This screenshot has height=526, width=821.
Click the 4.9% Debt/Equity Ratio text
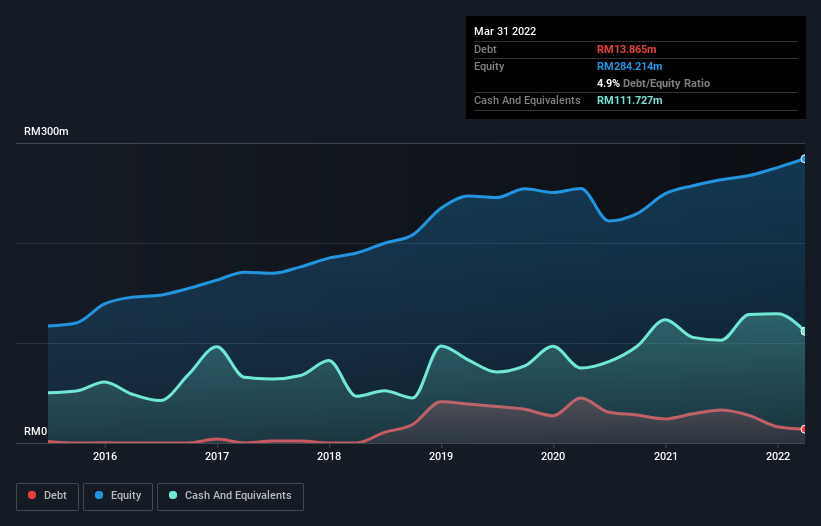click(654, 83)
